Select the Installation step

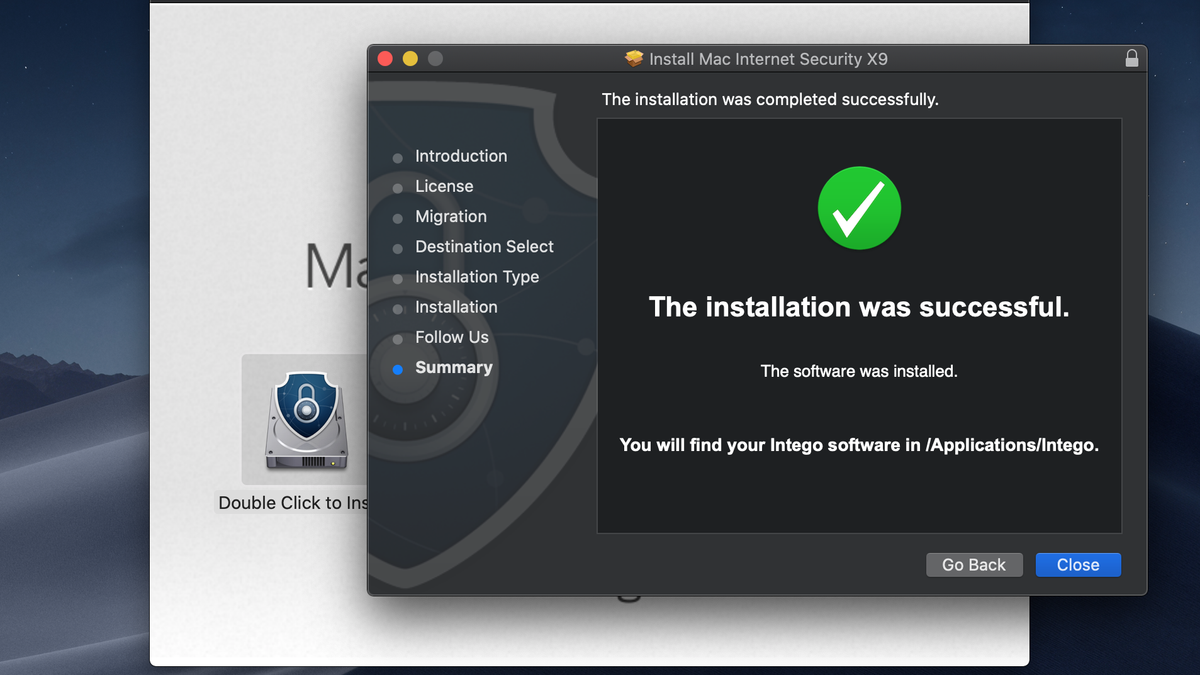456,307
